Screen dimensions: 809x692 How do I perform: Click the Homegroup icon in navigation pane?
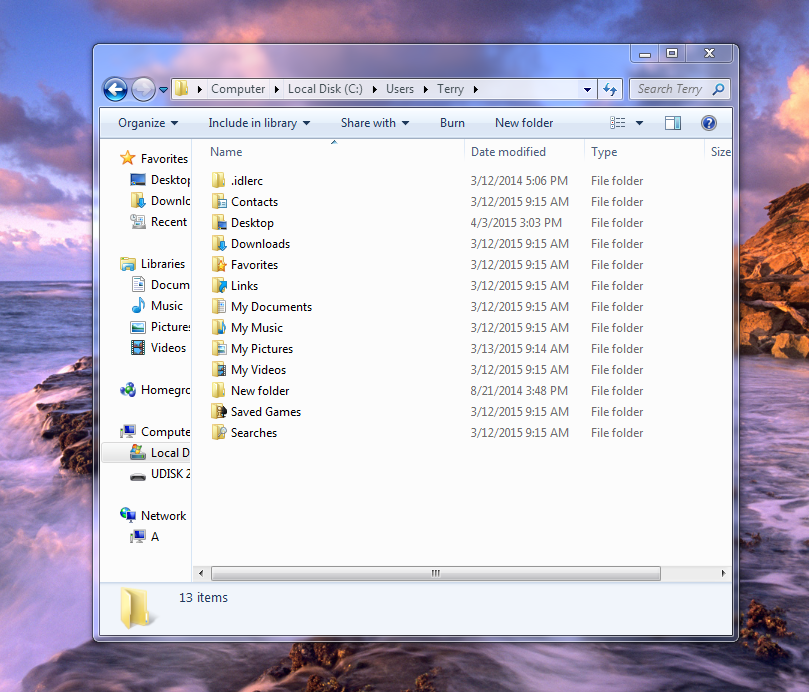128,390
